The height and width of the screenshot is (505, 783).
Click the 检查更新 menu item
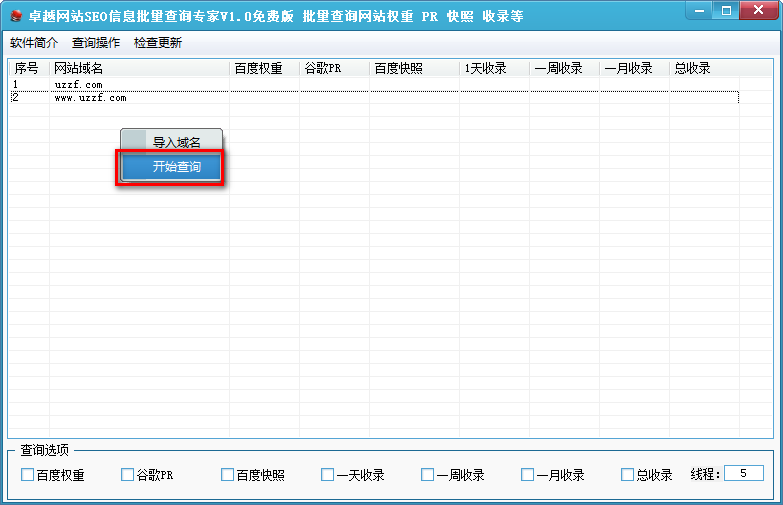158,43
